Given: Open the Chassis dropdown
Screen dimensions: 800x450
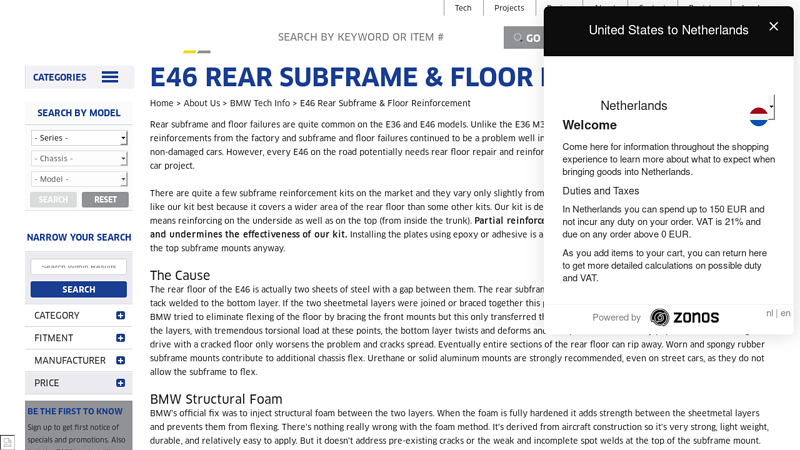Looking at the screenshot, I should (x=79, y=159).
